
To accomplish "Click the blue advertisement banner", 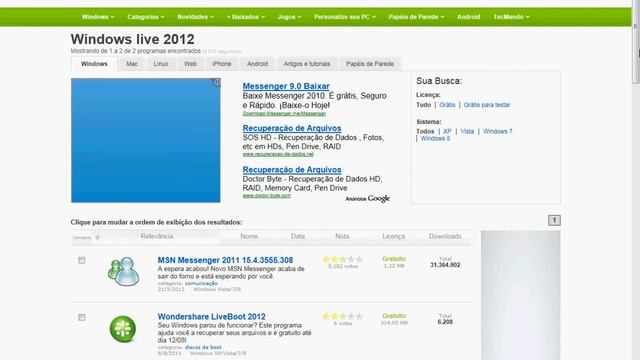I will (146, 140).
